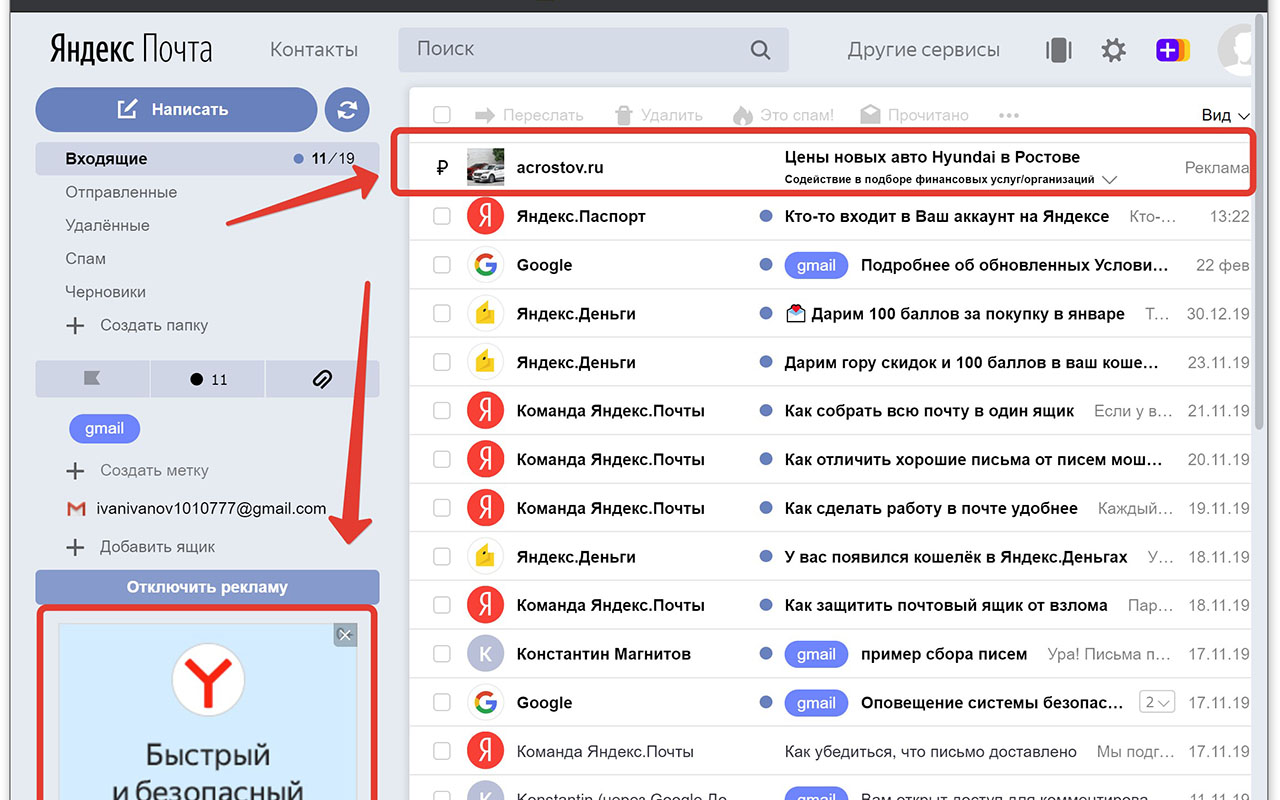Screen dimensions: 1280x800
Task: Click Яндекс.Деньги avatar on 30.12.19 row
Action: (x=485, y=314)
